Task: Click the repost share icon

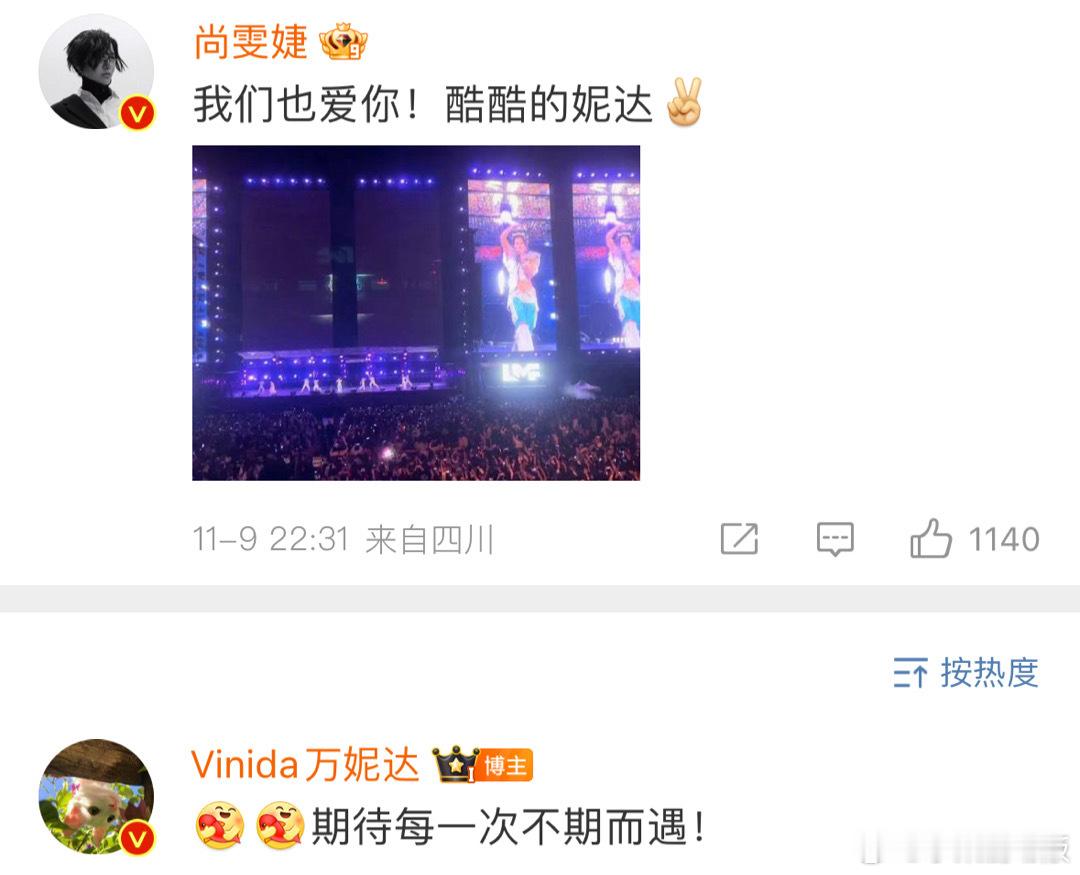Action: point(739,538)
